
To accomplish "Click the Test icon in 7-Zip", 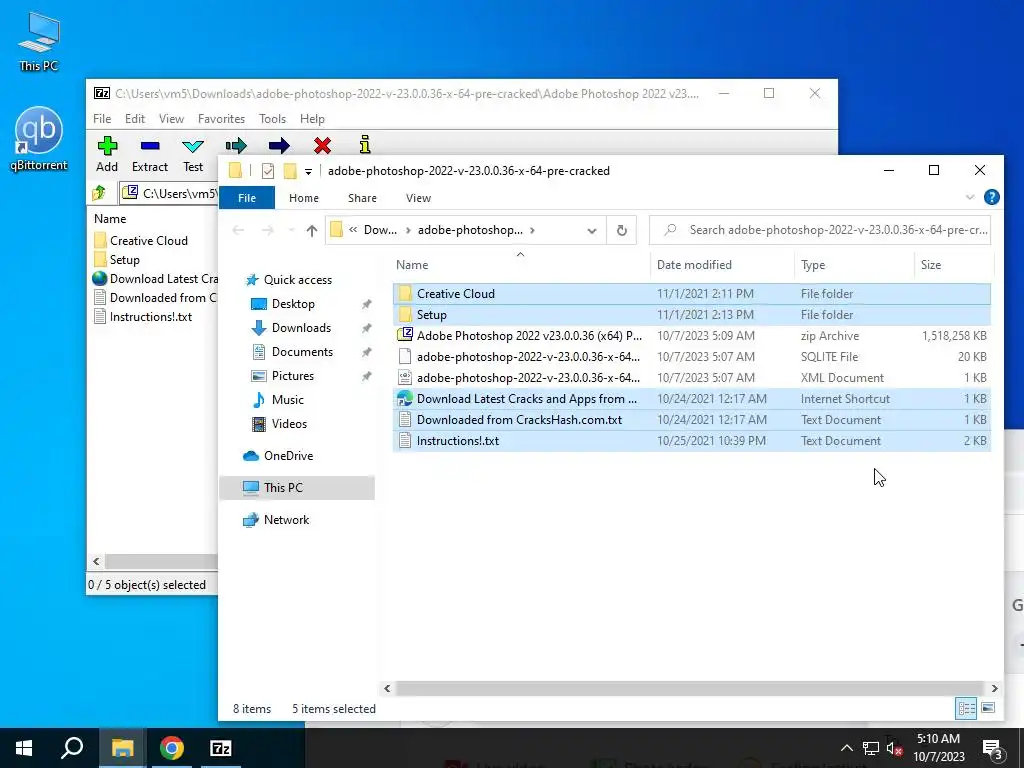I will click(193, 146).
